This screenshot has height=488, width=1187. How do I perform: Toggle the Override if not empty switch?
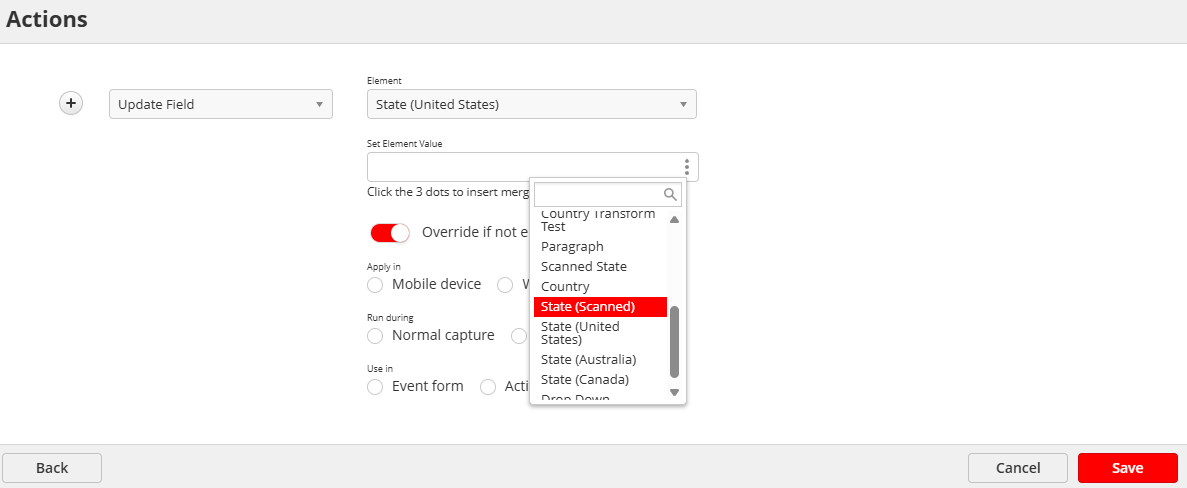(389, 232)
